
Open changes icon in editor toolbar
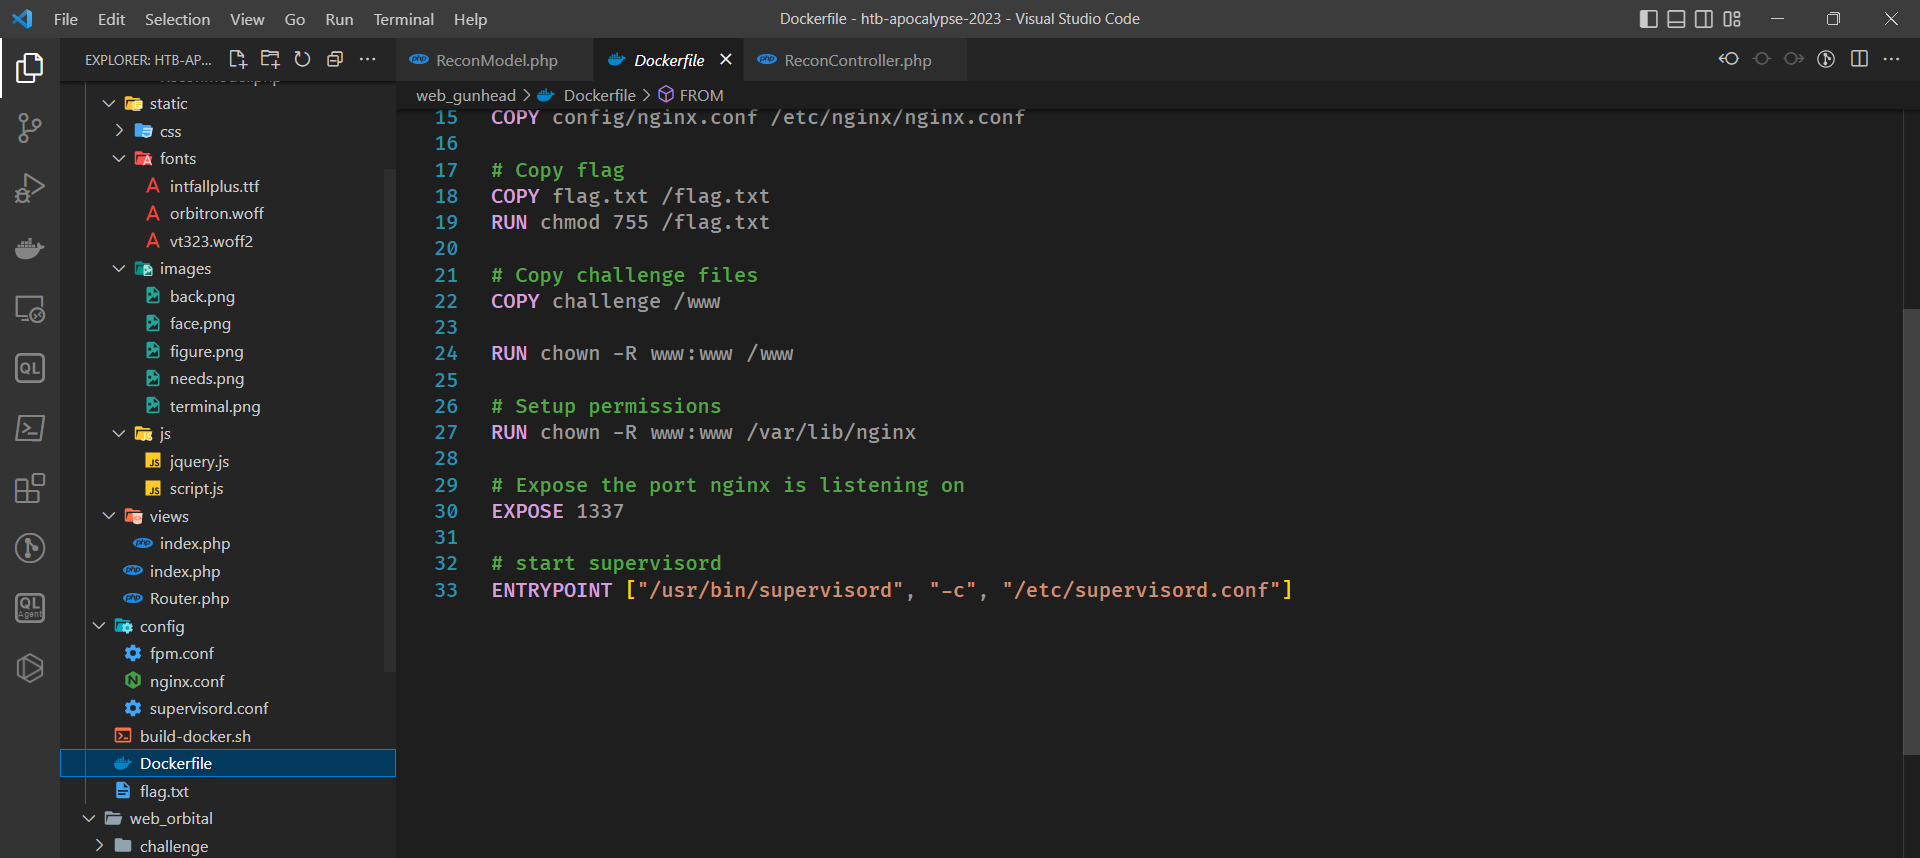point(1729,59)
